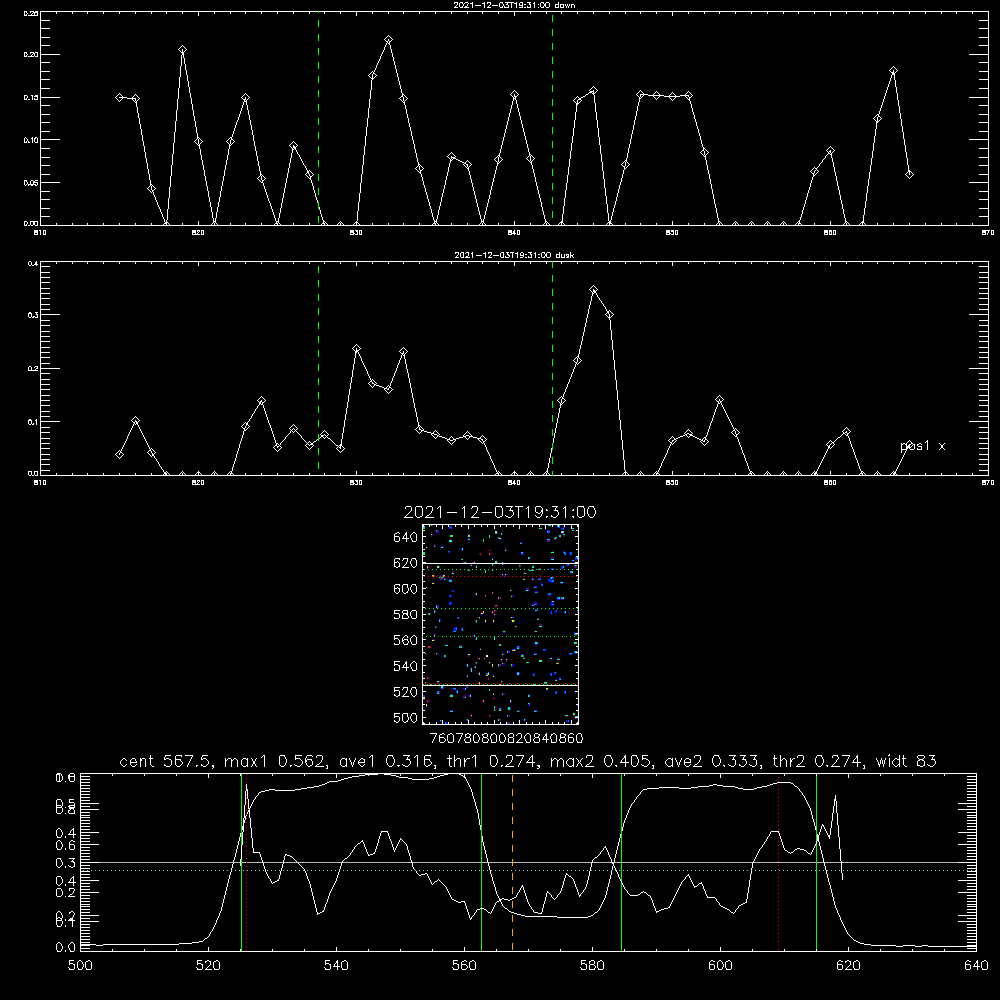The height and width of the screenshot is (1000, 1000).
Task: Click bottom plot x-axis label 580
Action: [592, 966]
